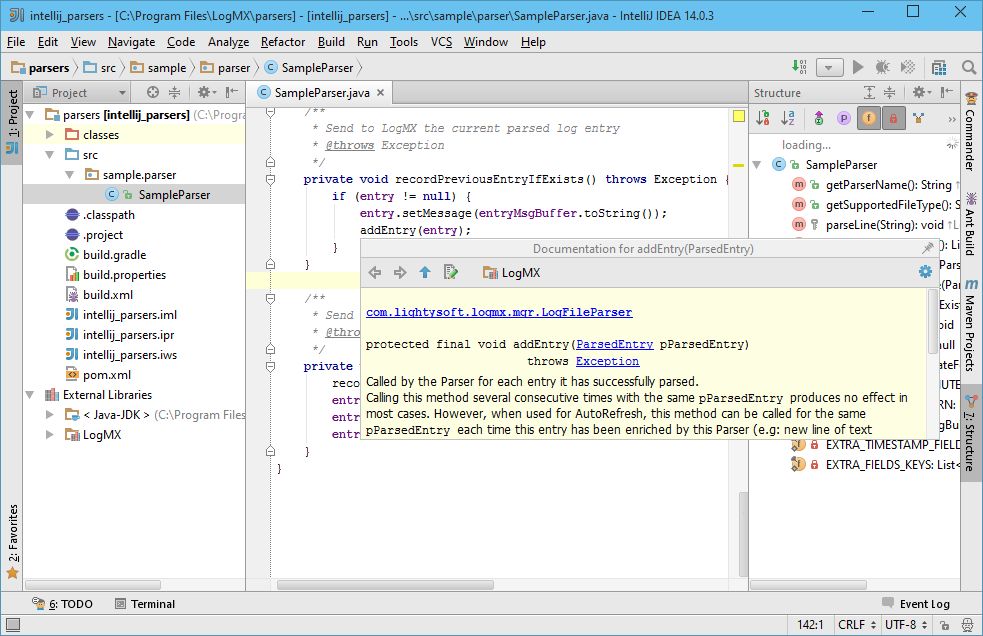Collapse the sample.parser package
The width and height of the screenshot is (983, 636).
(x=70, y=174)
